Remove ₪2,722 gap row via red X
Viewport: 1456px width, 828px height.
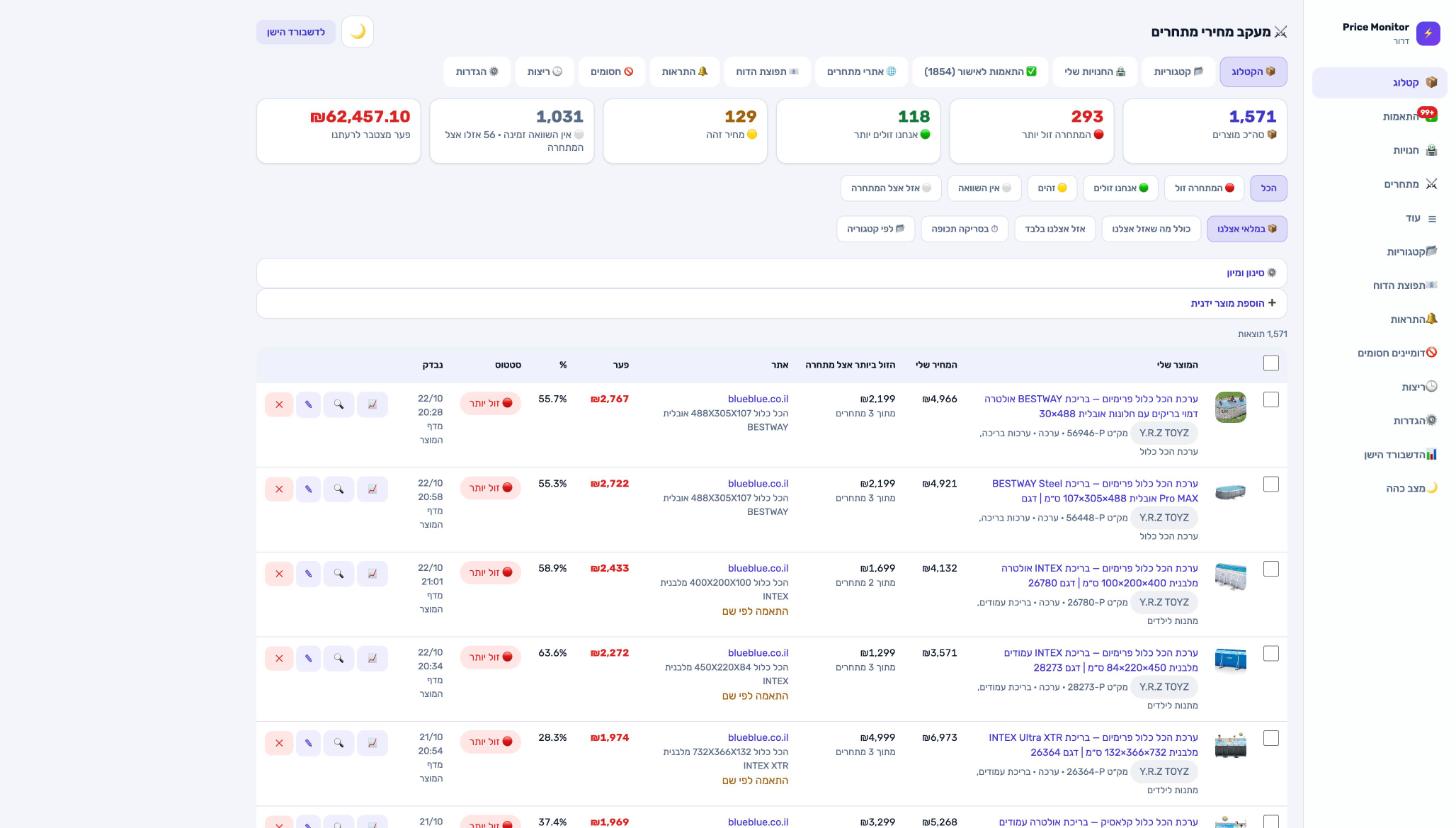[x=279, y=489]
